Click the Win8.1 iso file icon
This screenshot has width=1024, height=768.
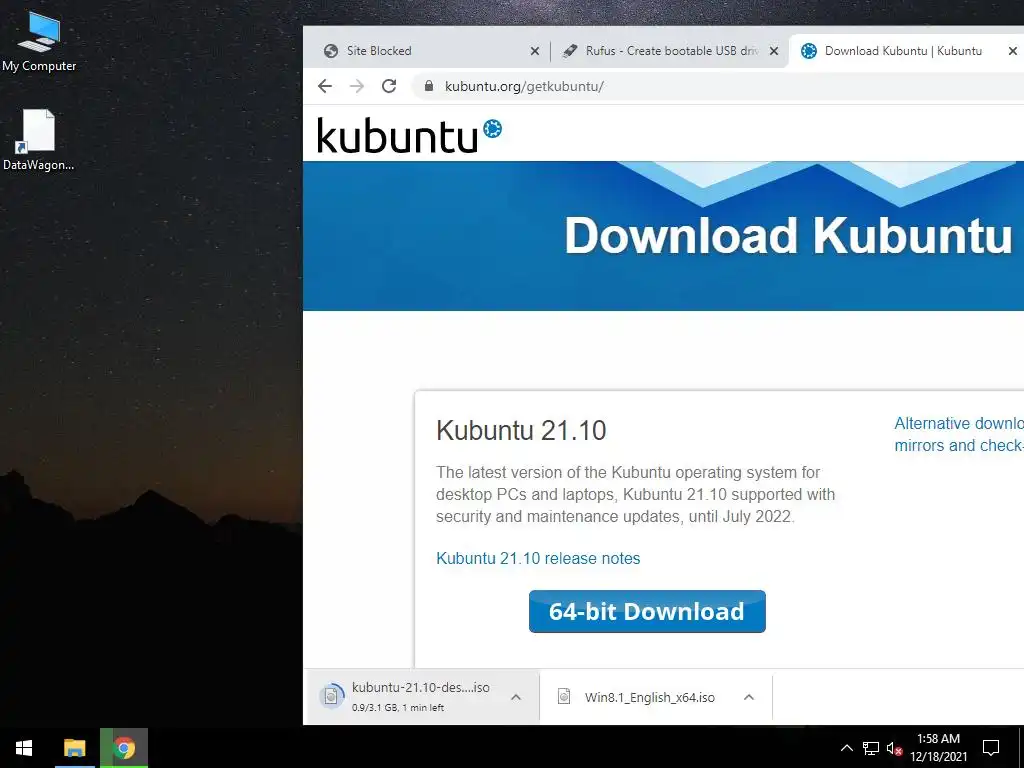(564, 697)
